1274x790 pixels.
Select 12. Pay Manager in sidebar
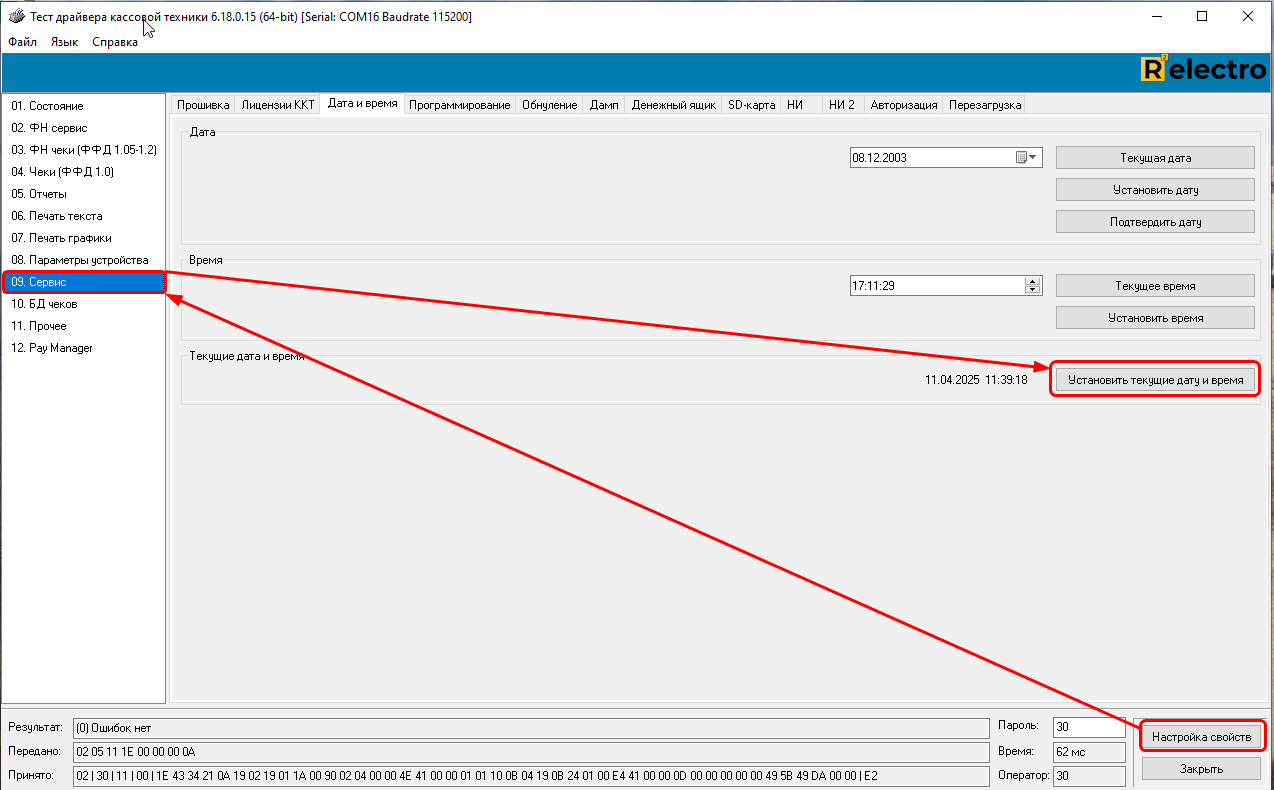pyautogui.click(x=52, y=348)
